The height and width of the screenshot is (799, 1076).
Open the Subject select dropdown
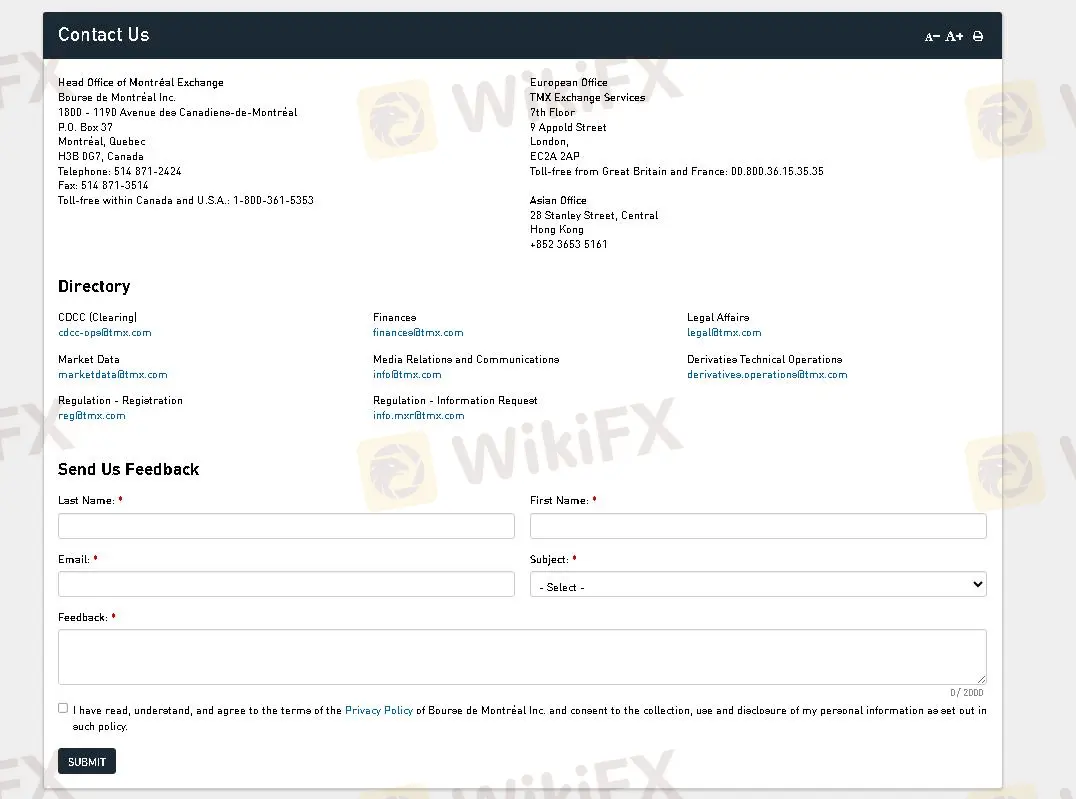758,585
